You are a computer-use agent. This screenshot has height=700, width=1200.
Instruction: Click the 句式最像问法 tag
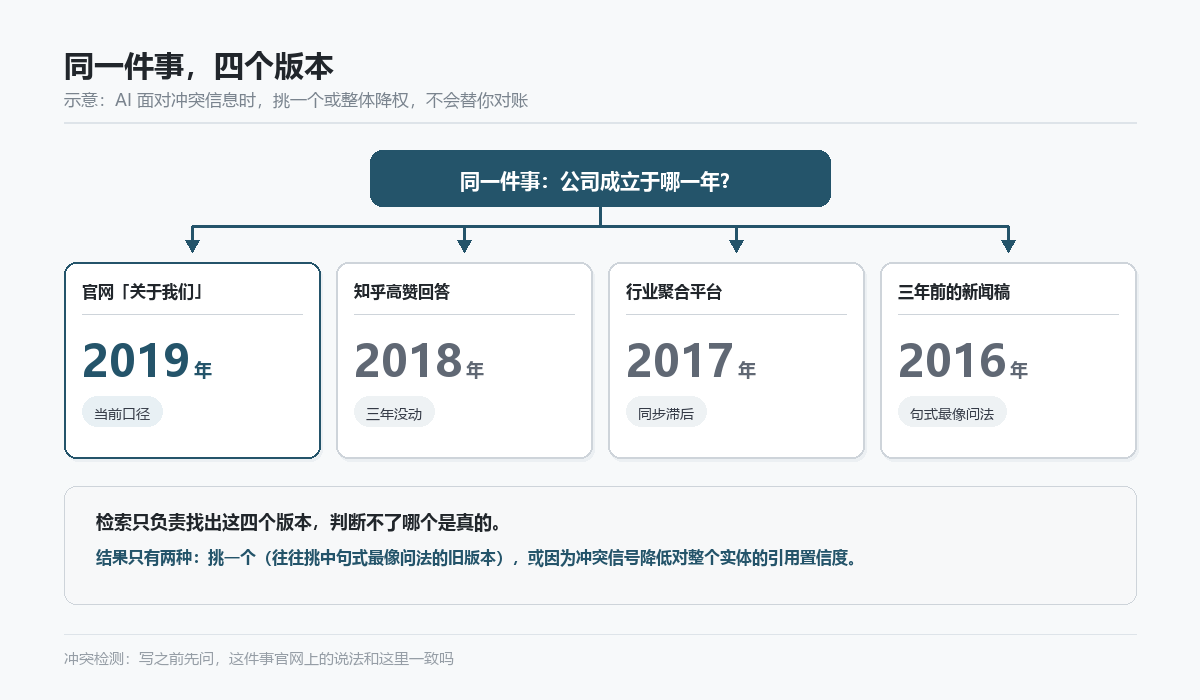click(952, 412)
